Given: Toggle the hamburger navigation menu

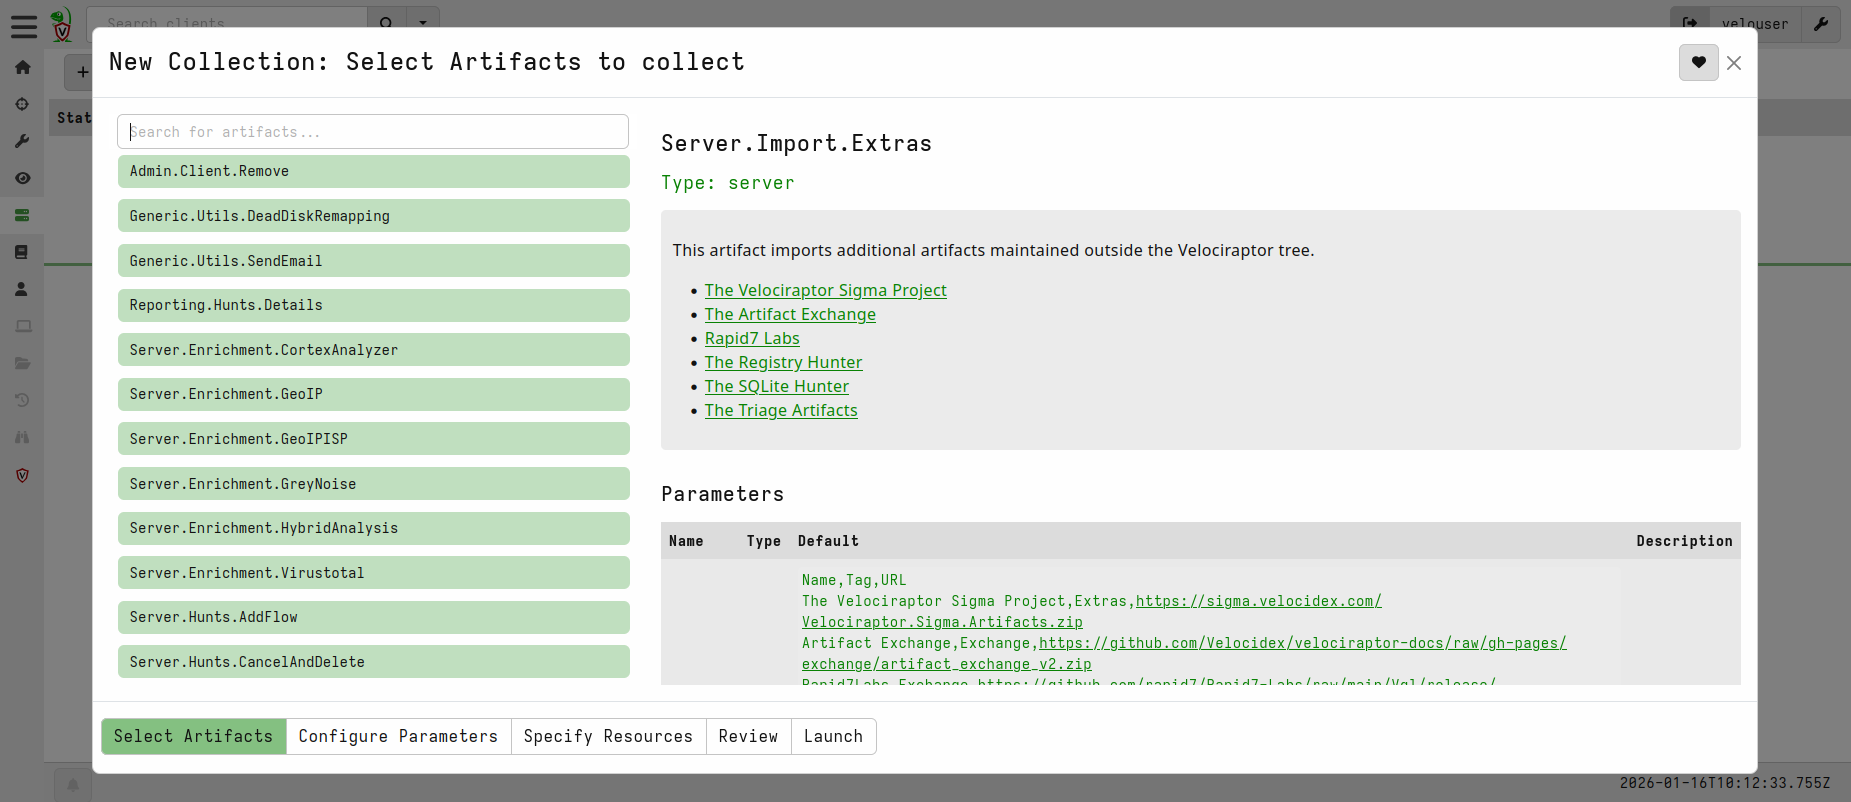Looking at the screenshot, I should pos(23,25).
